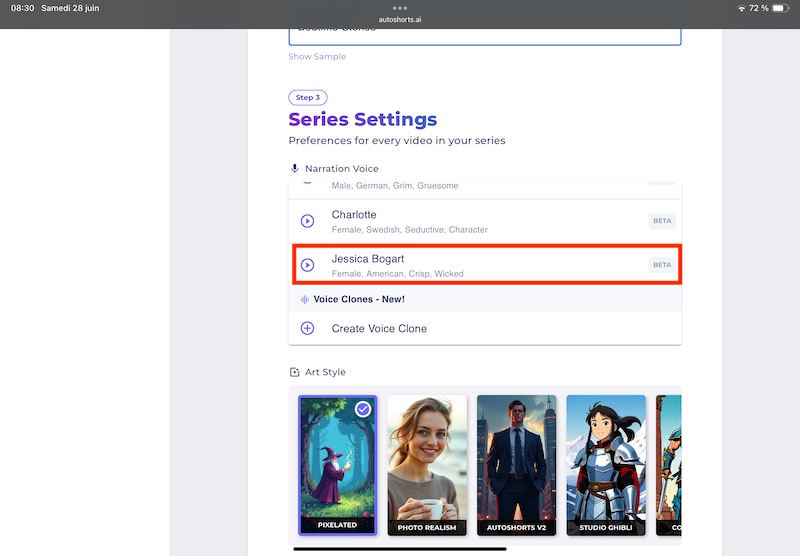
Task: Click the art style horizontal scrollbar
Action: coord(400,549)
